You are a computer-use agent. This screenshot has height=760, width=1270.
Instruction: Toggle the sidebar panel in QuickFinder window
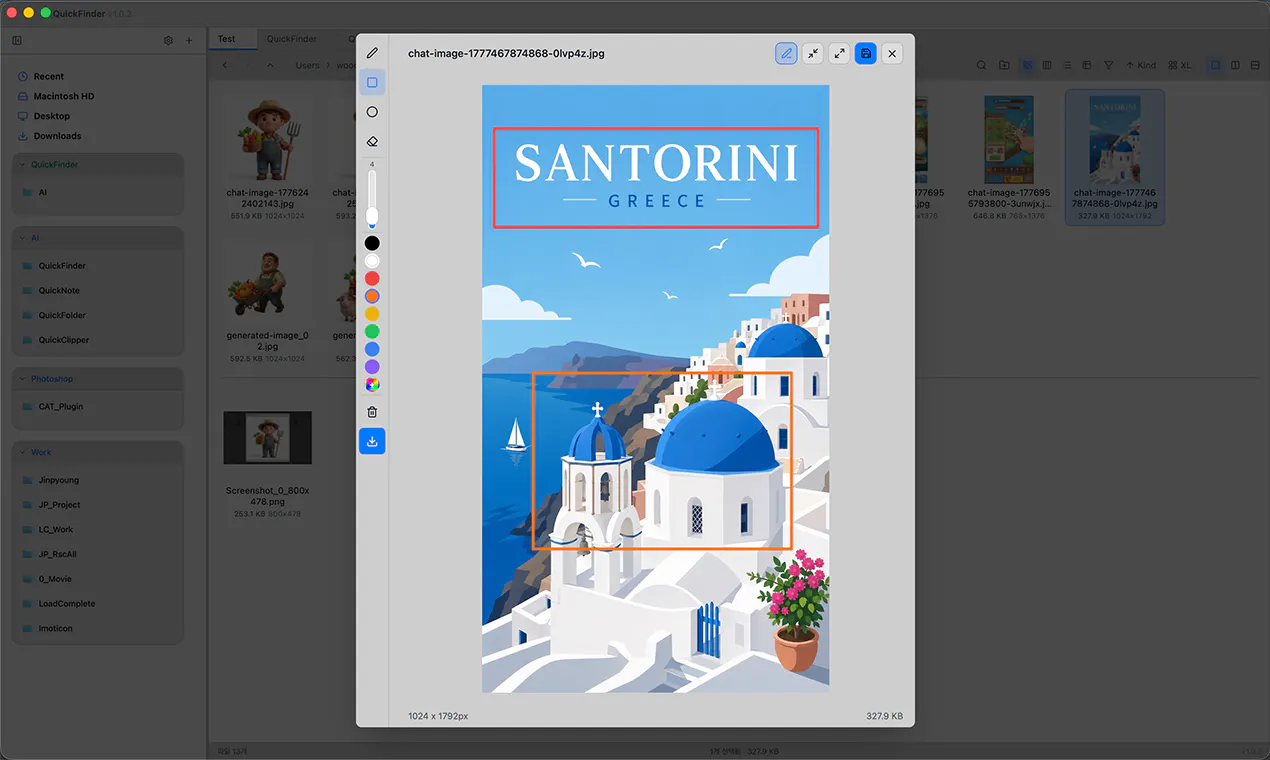point(17,40)
